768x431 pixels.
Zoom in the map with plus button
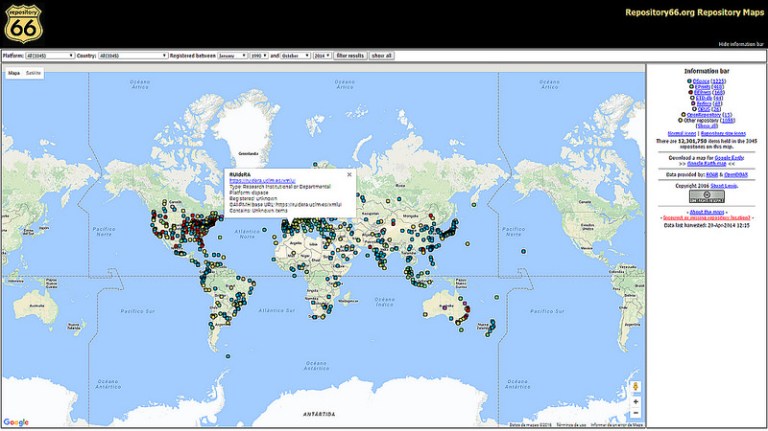point(635,402)
